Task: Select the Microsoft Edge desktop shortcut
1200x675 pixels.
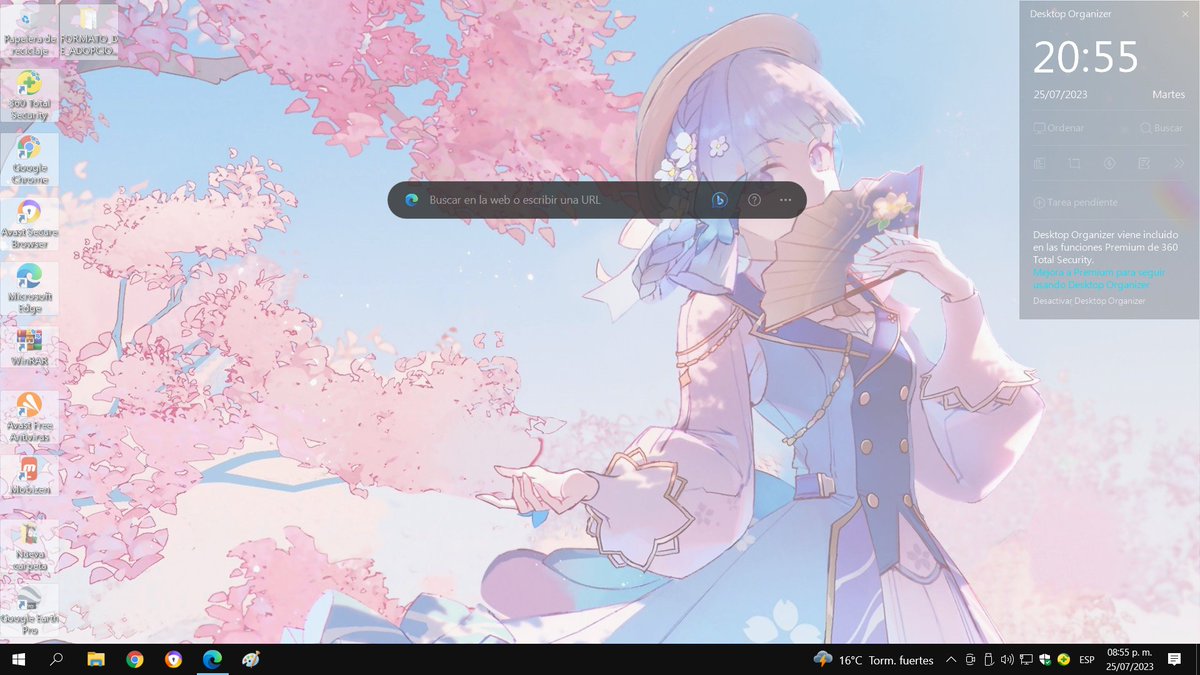Action: click(x=30, y=289)
